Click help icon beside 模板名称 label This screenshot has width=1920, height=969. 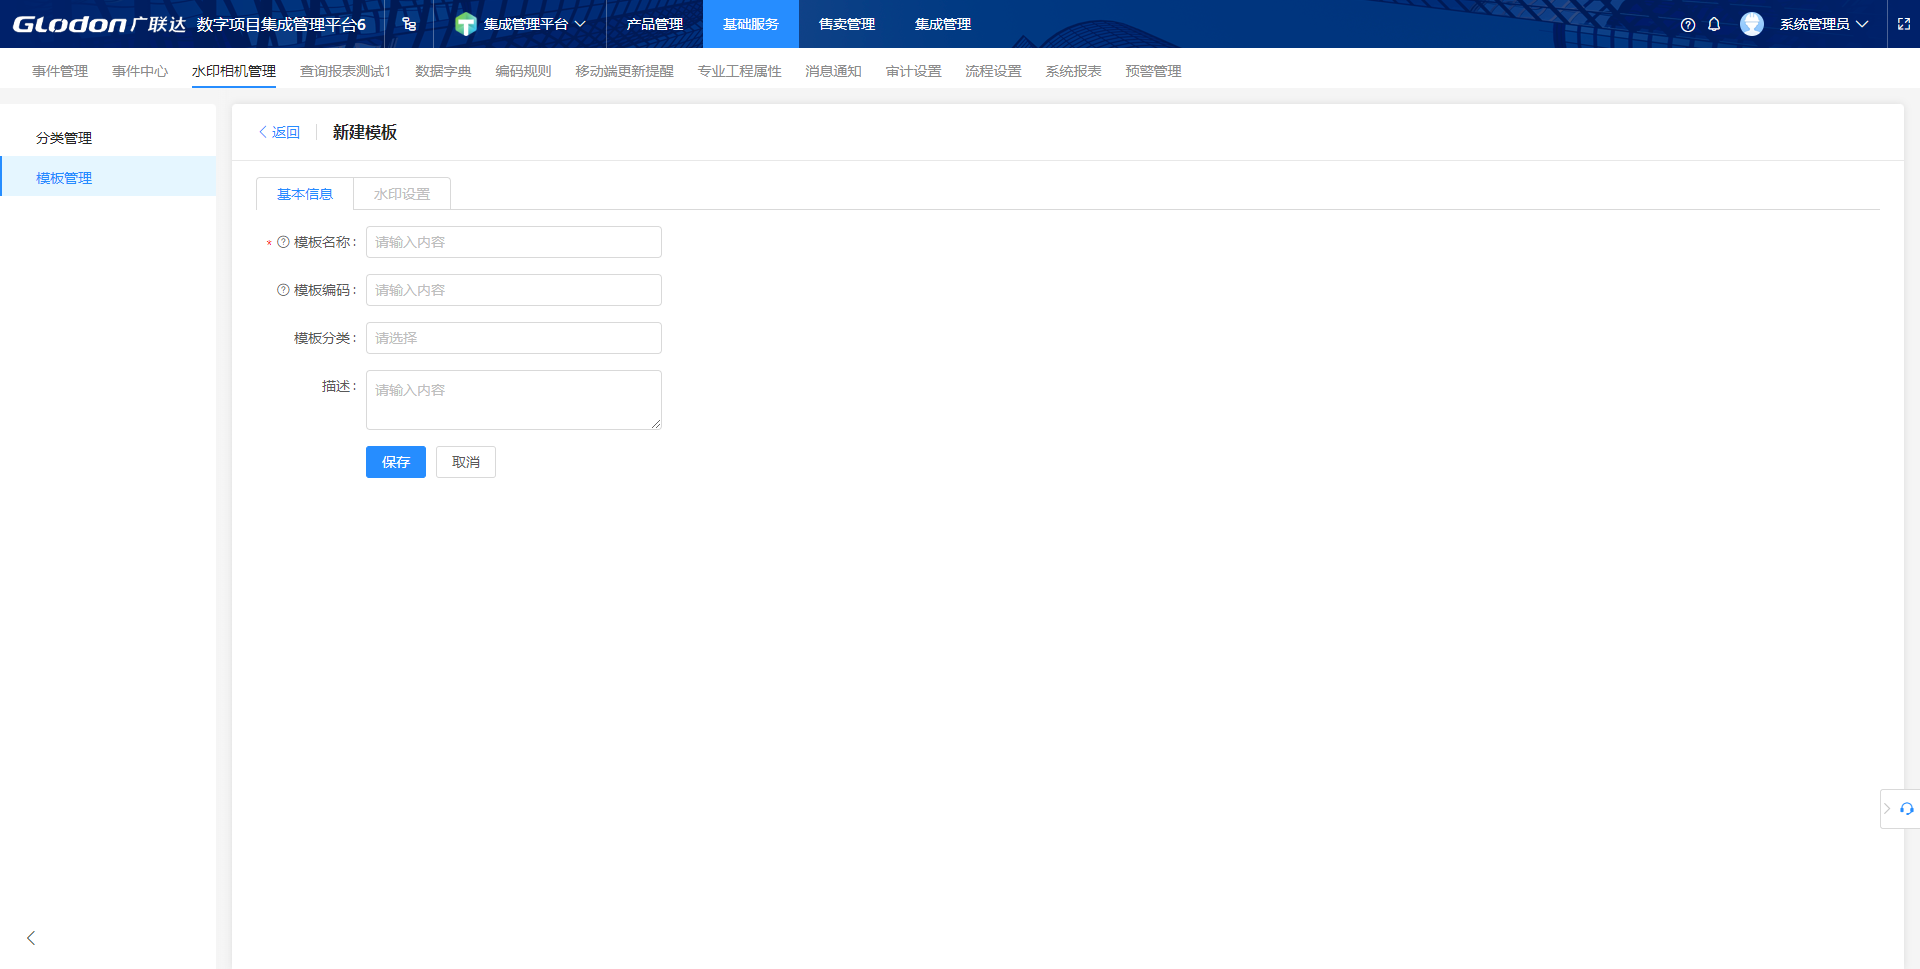tap(283, 242)
